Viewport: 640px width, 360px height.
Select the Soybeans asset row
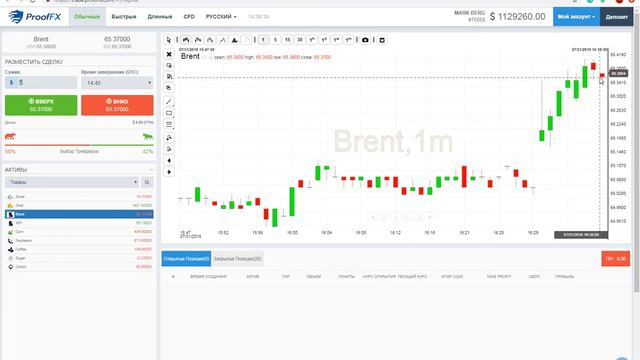[x=79, y=241]
